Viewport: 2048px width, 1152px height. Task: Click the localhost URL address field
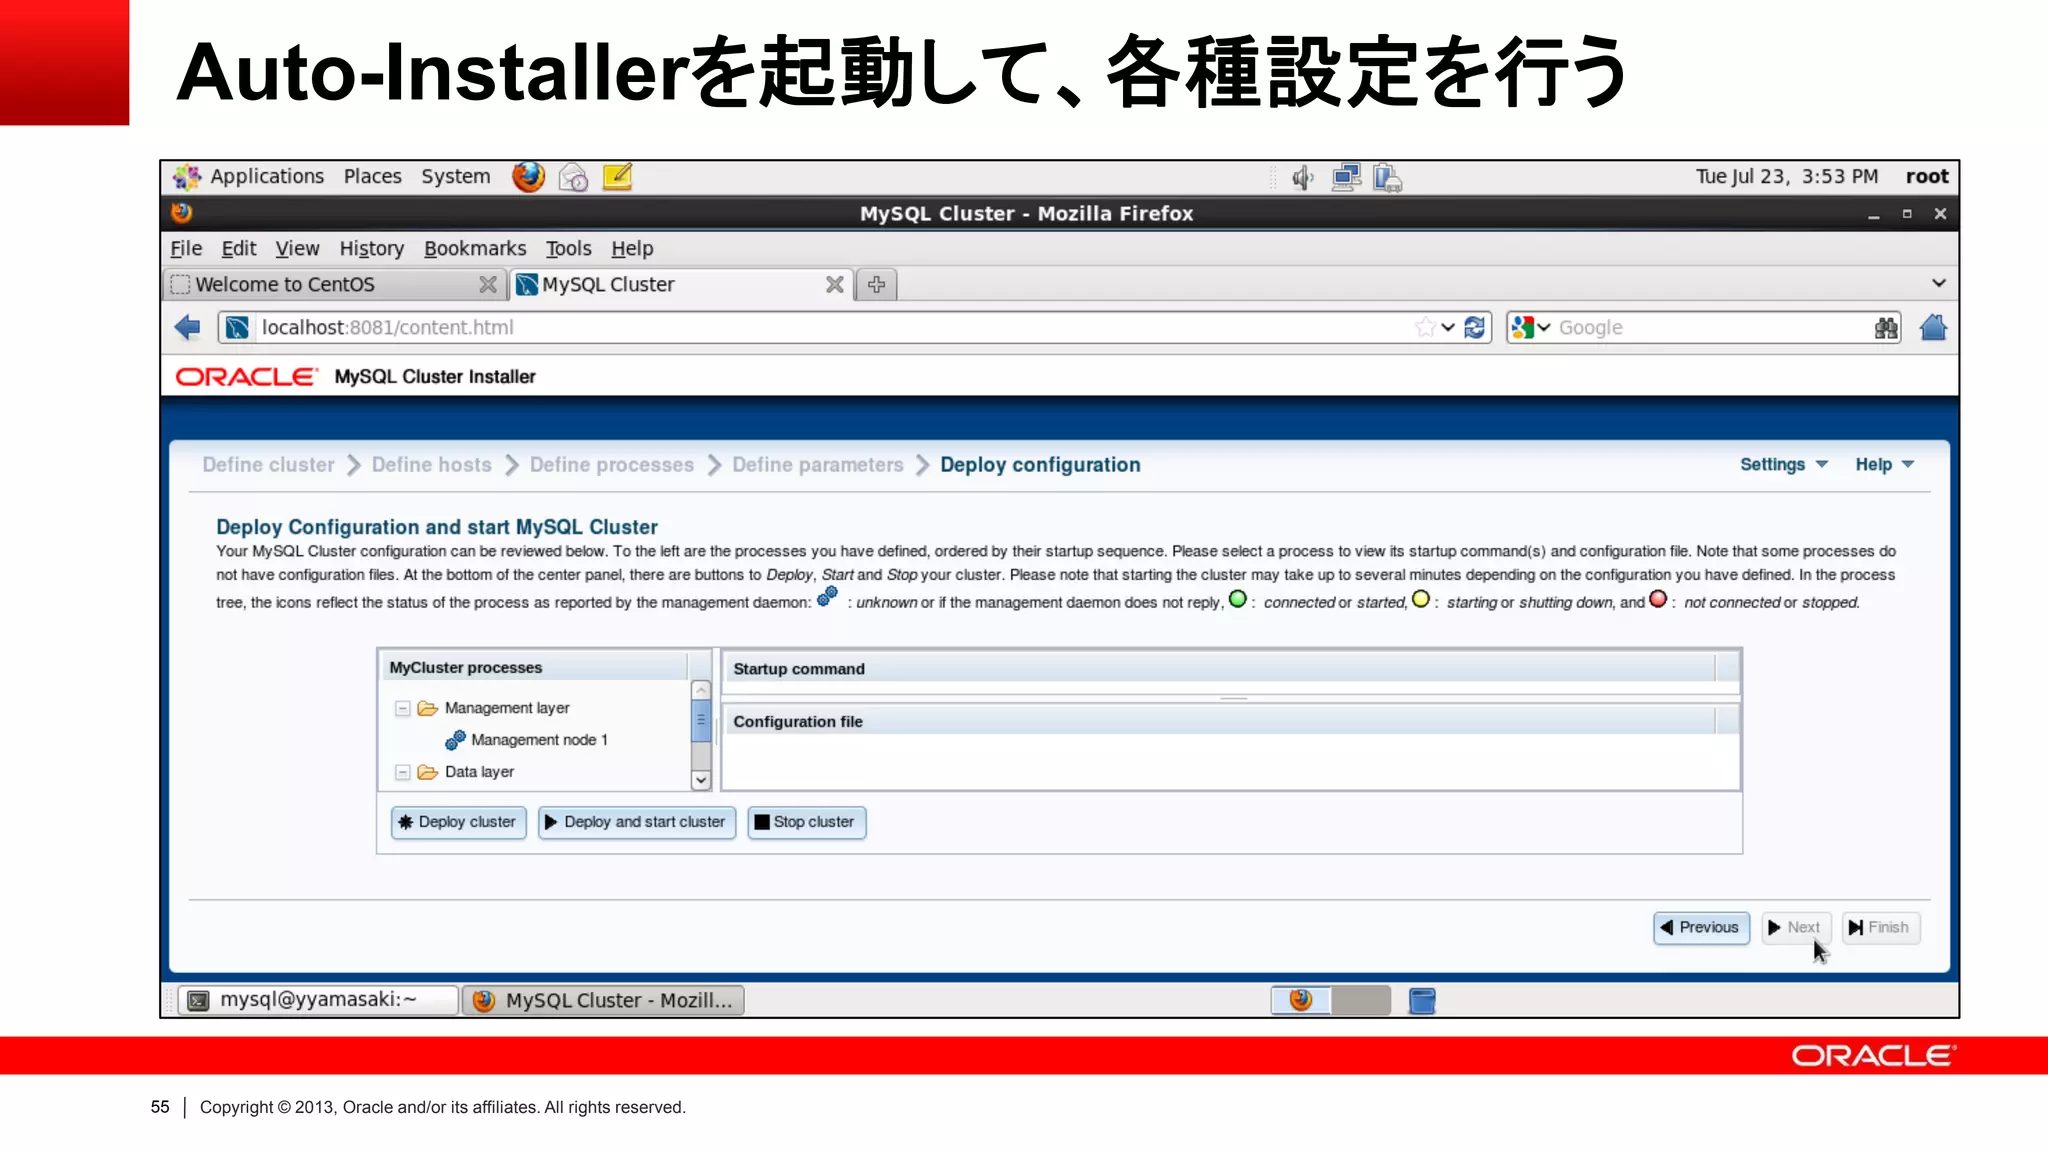point(830,327)
